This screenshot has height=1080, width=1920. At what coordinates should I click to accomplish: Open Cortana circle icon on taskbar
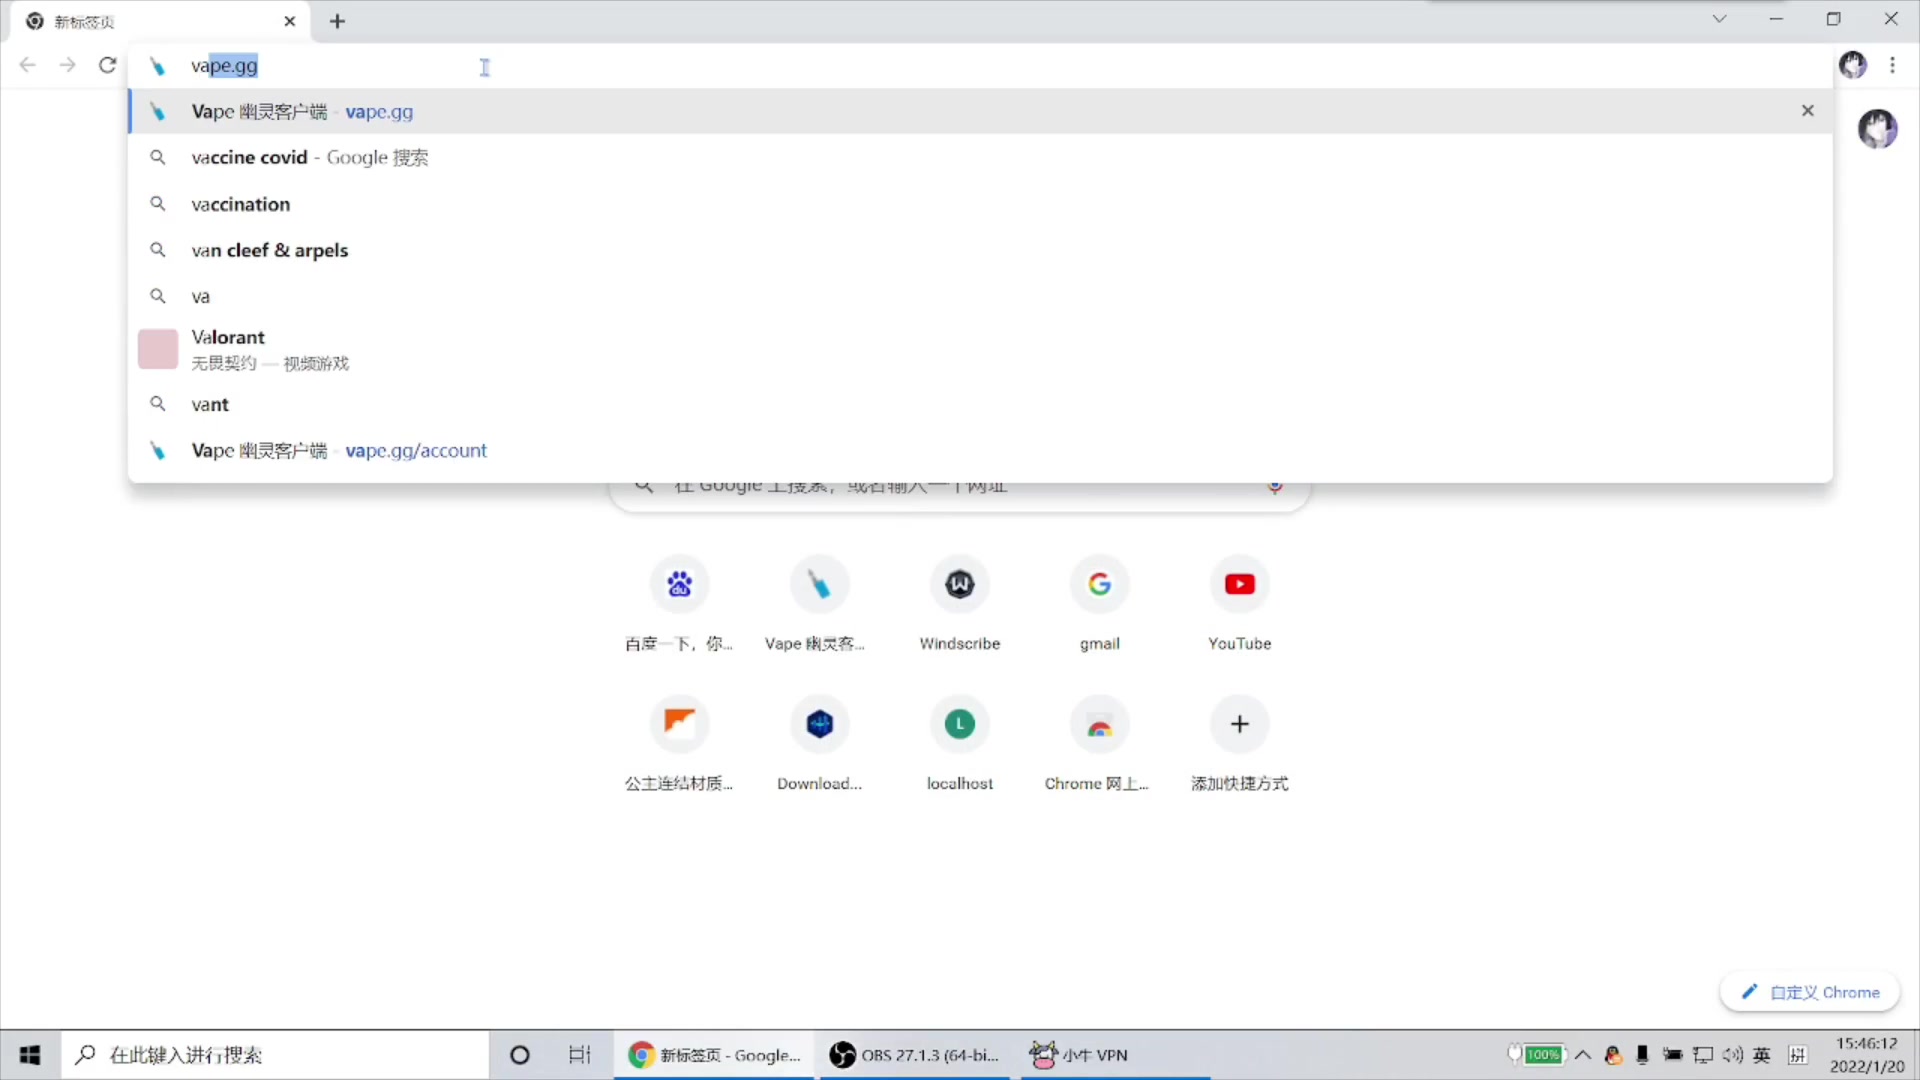520,1055
